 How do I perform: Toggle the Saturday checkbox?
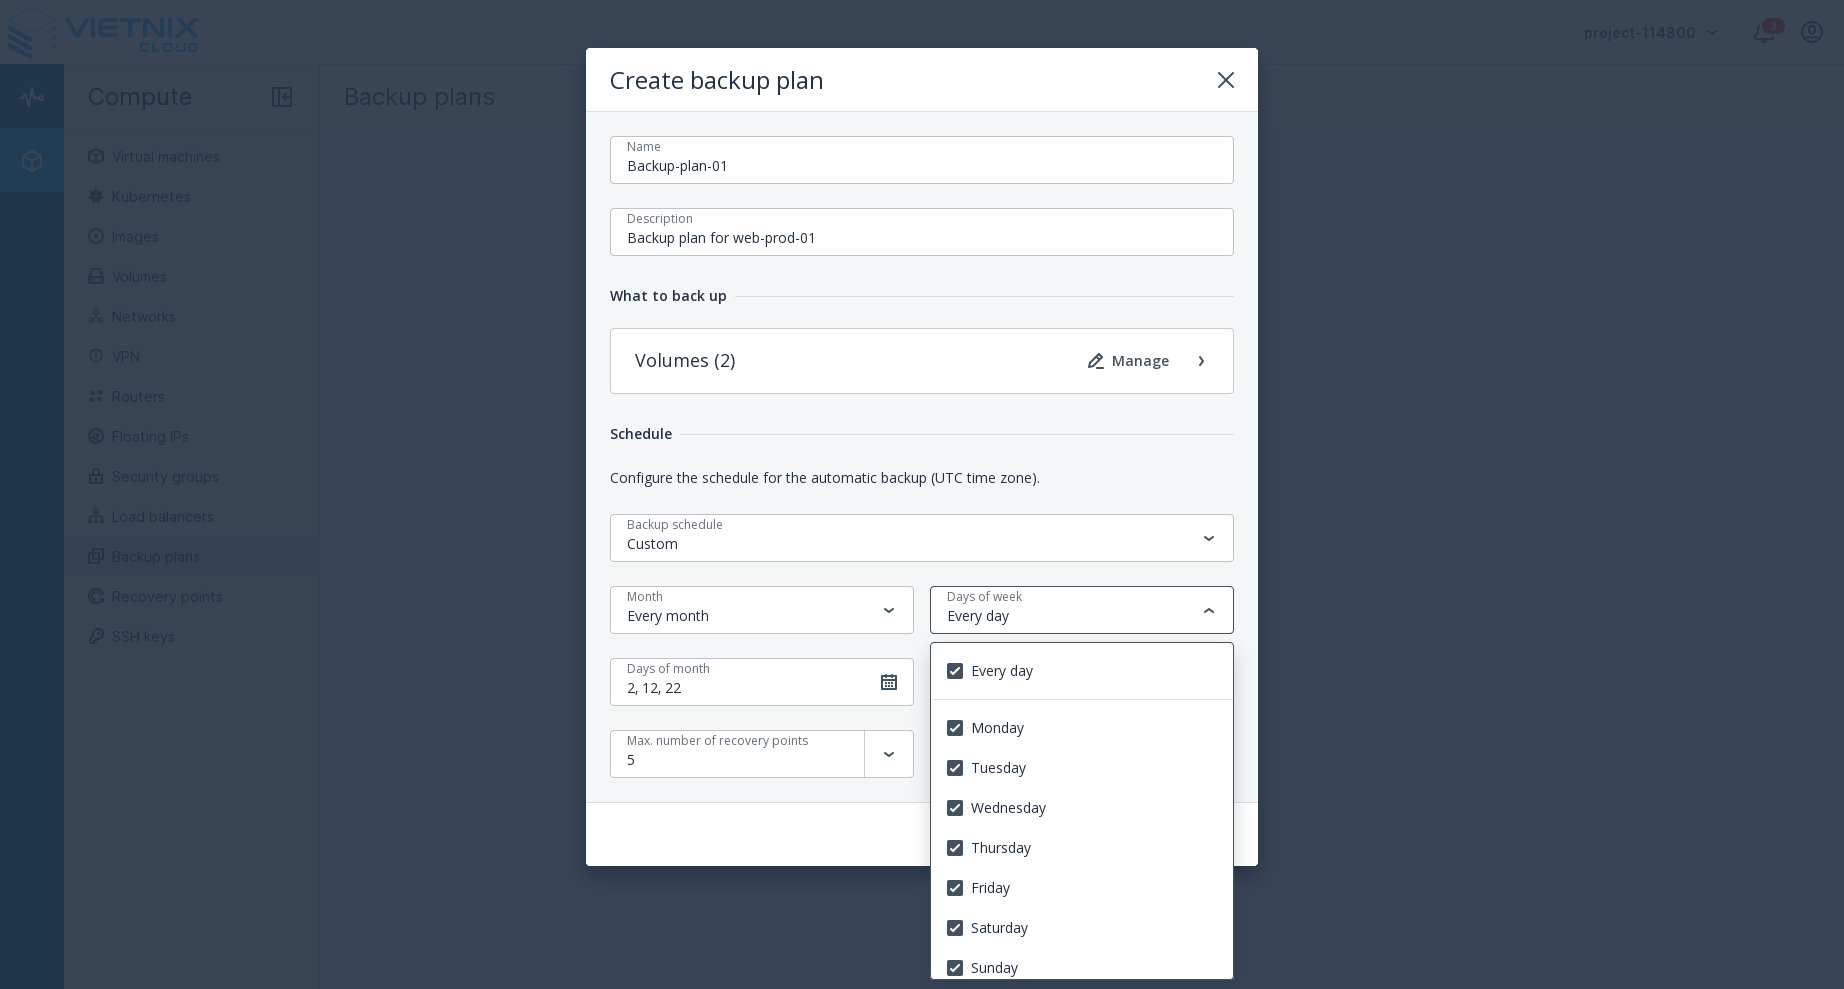tap(955, 928)
